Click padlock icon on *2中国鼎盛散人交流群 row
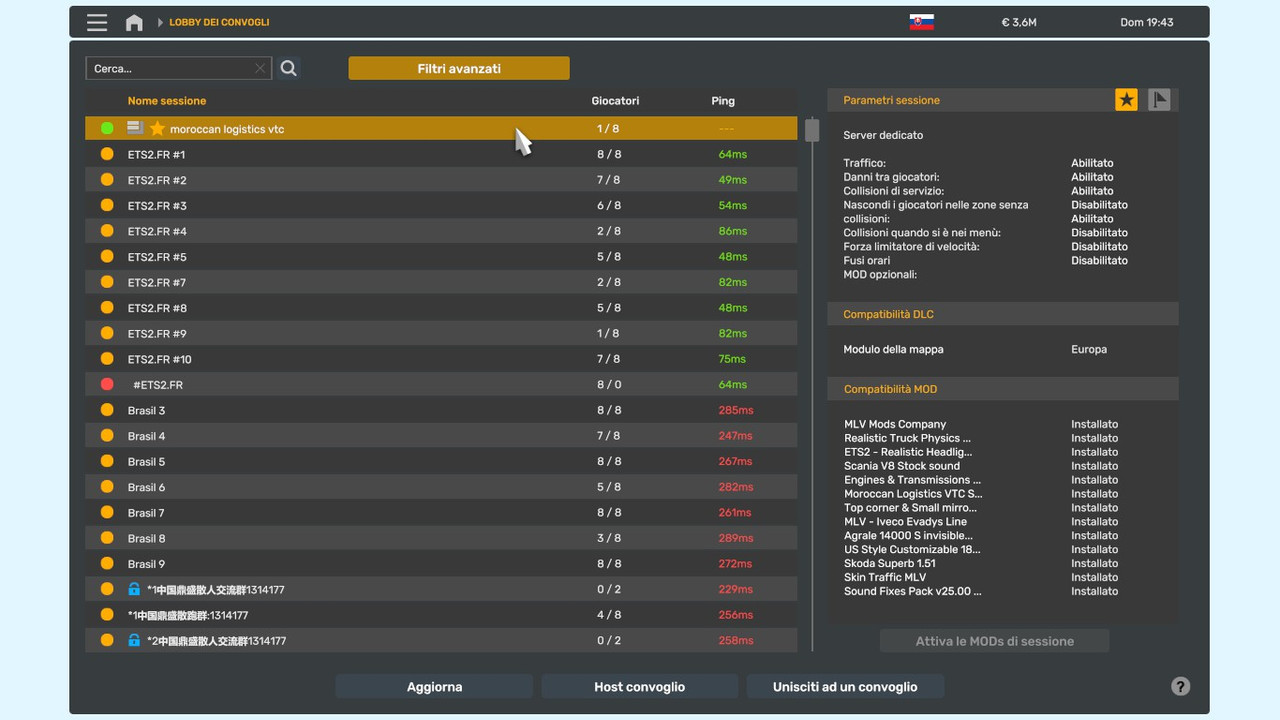Viewport: 1280px width, 720px height. [x=134, y=640]
